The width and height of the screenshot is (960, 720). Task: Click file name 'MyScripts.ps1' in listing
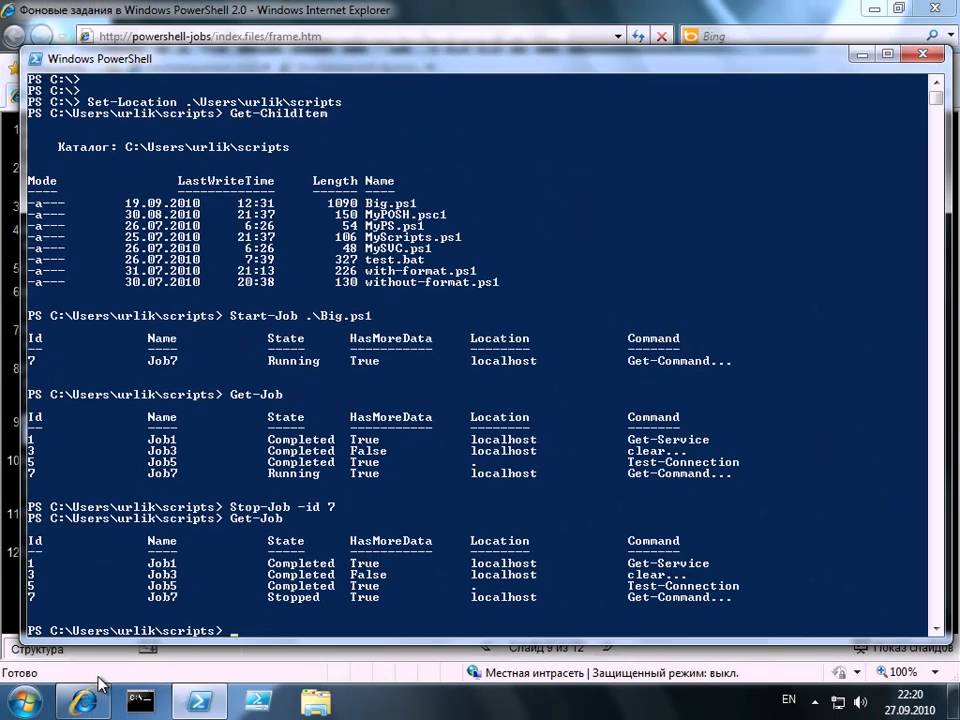pos(413,237)
